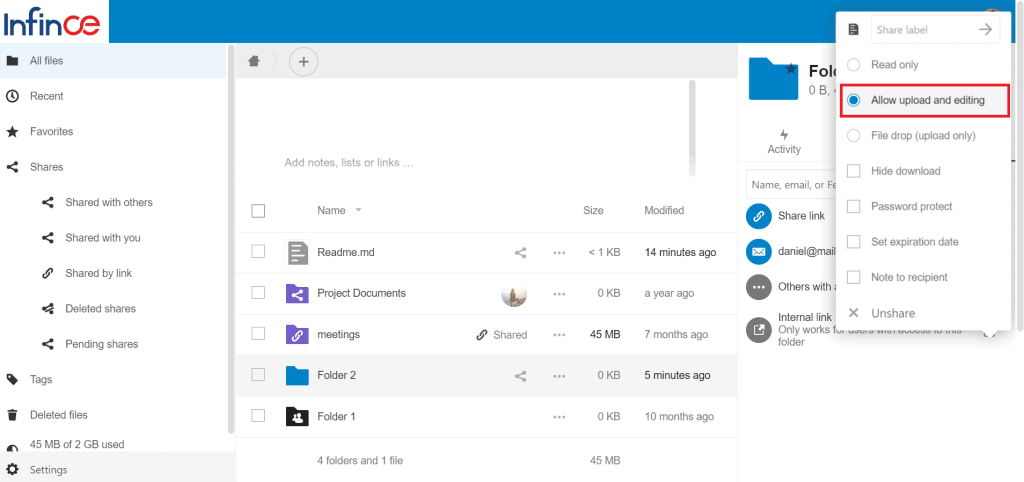Open the Activity tab in sidebar
The height and width of the screenshot is (482, 1024).
[x=784, y=141]
